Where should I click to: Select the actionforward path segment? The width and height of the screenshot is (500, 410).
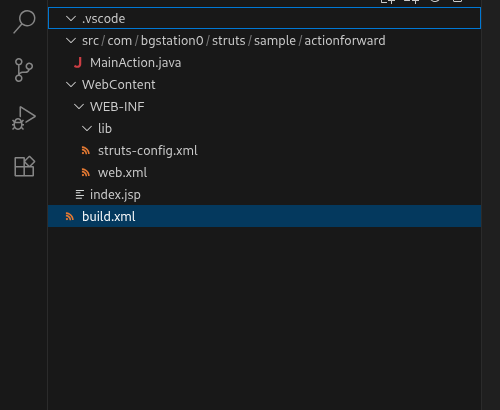[x=345, y=41]
